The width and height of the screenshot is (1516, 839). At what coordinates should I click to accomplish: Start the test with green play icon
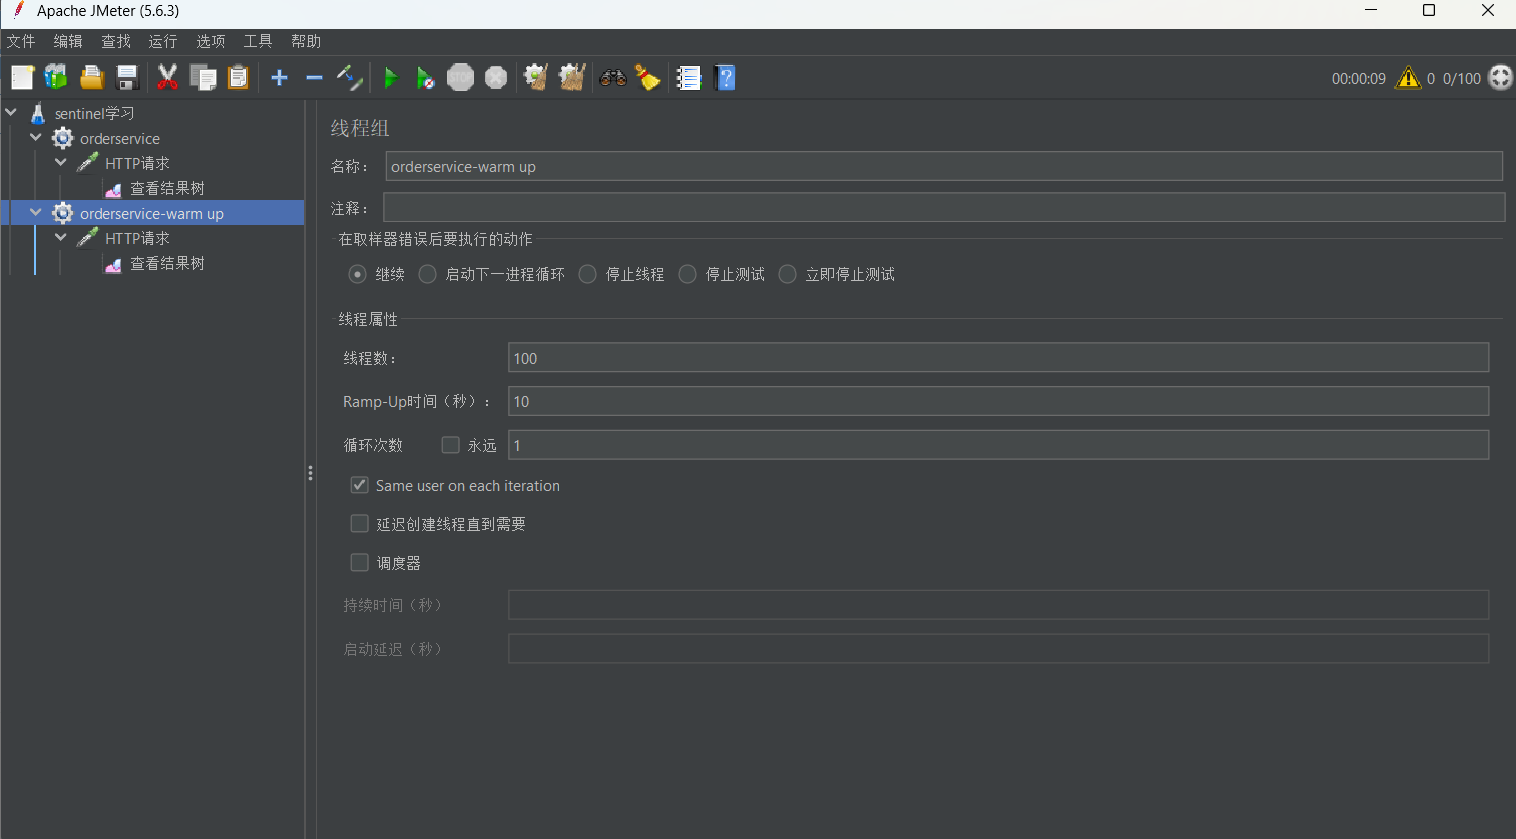391,77
